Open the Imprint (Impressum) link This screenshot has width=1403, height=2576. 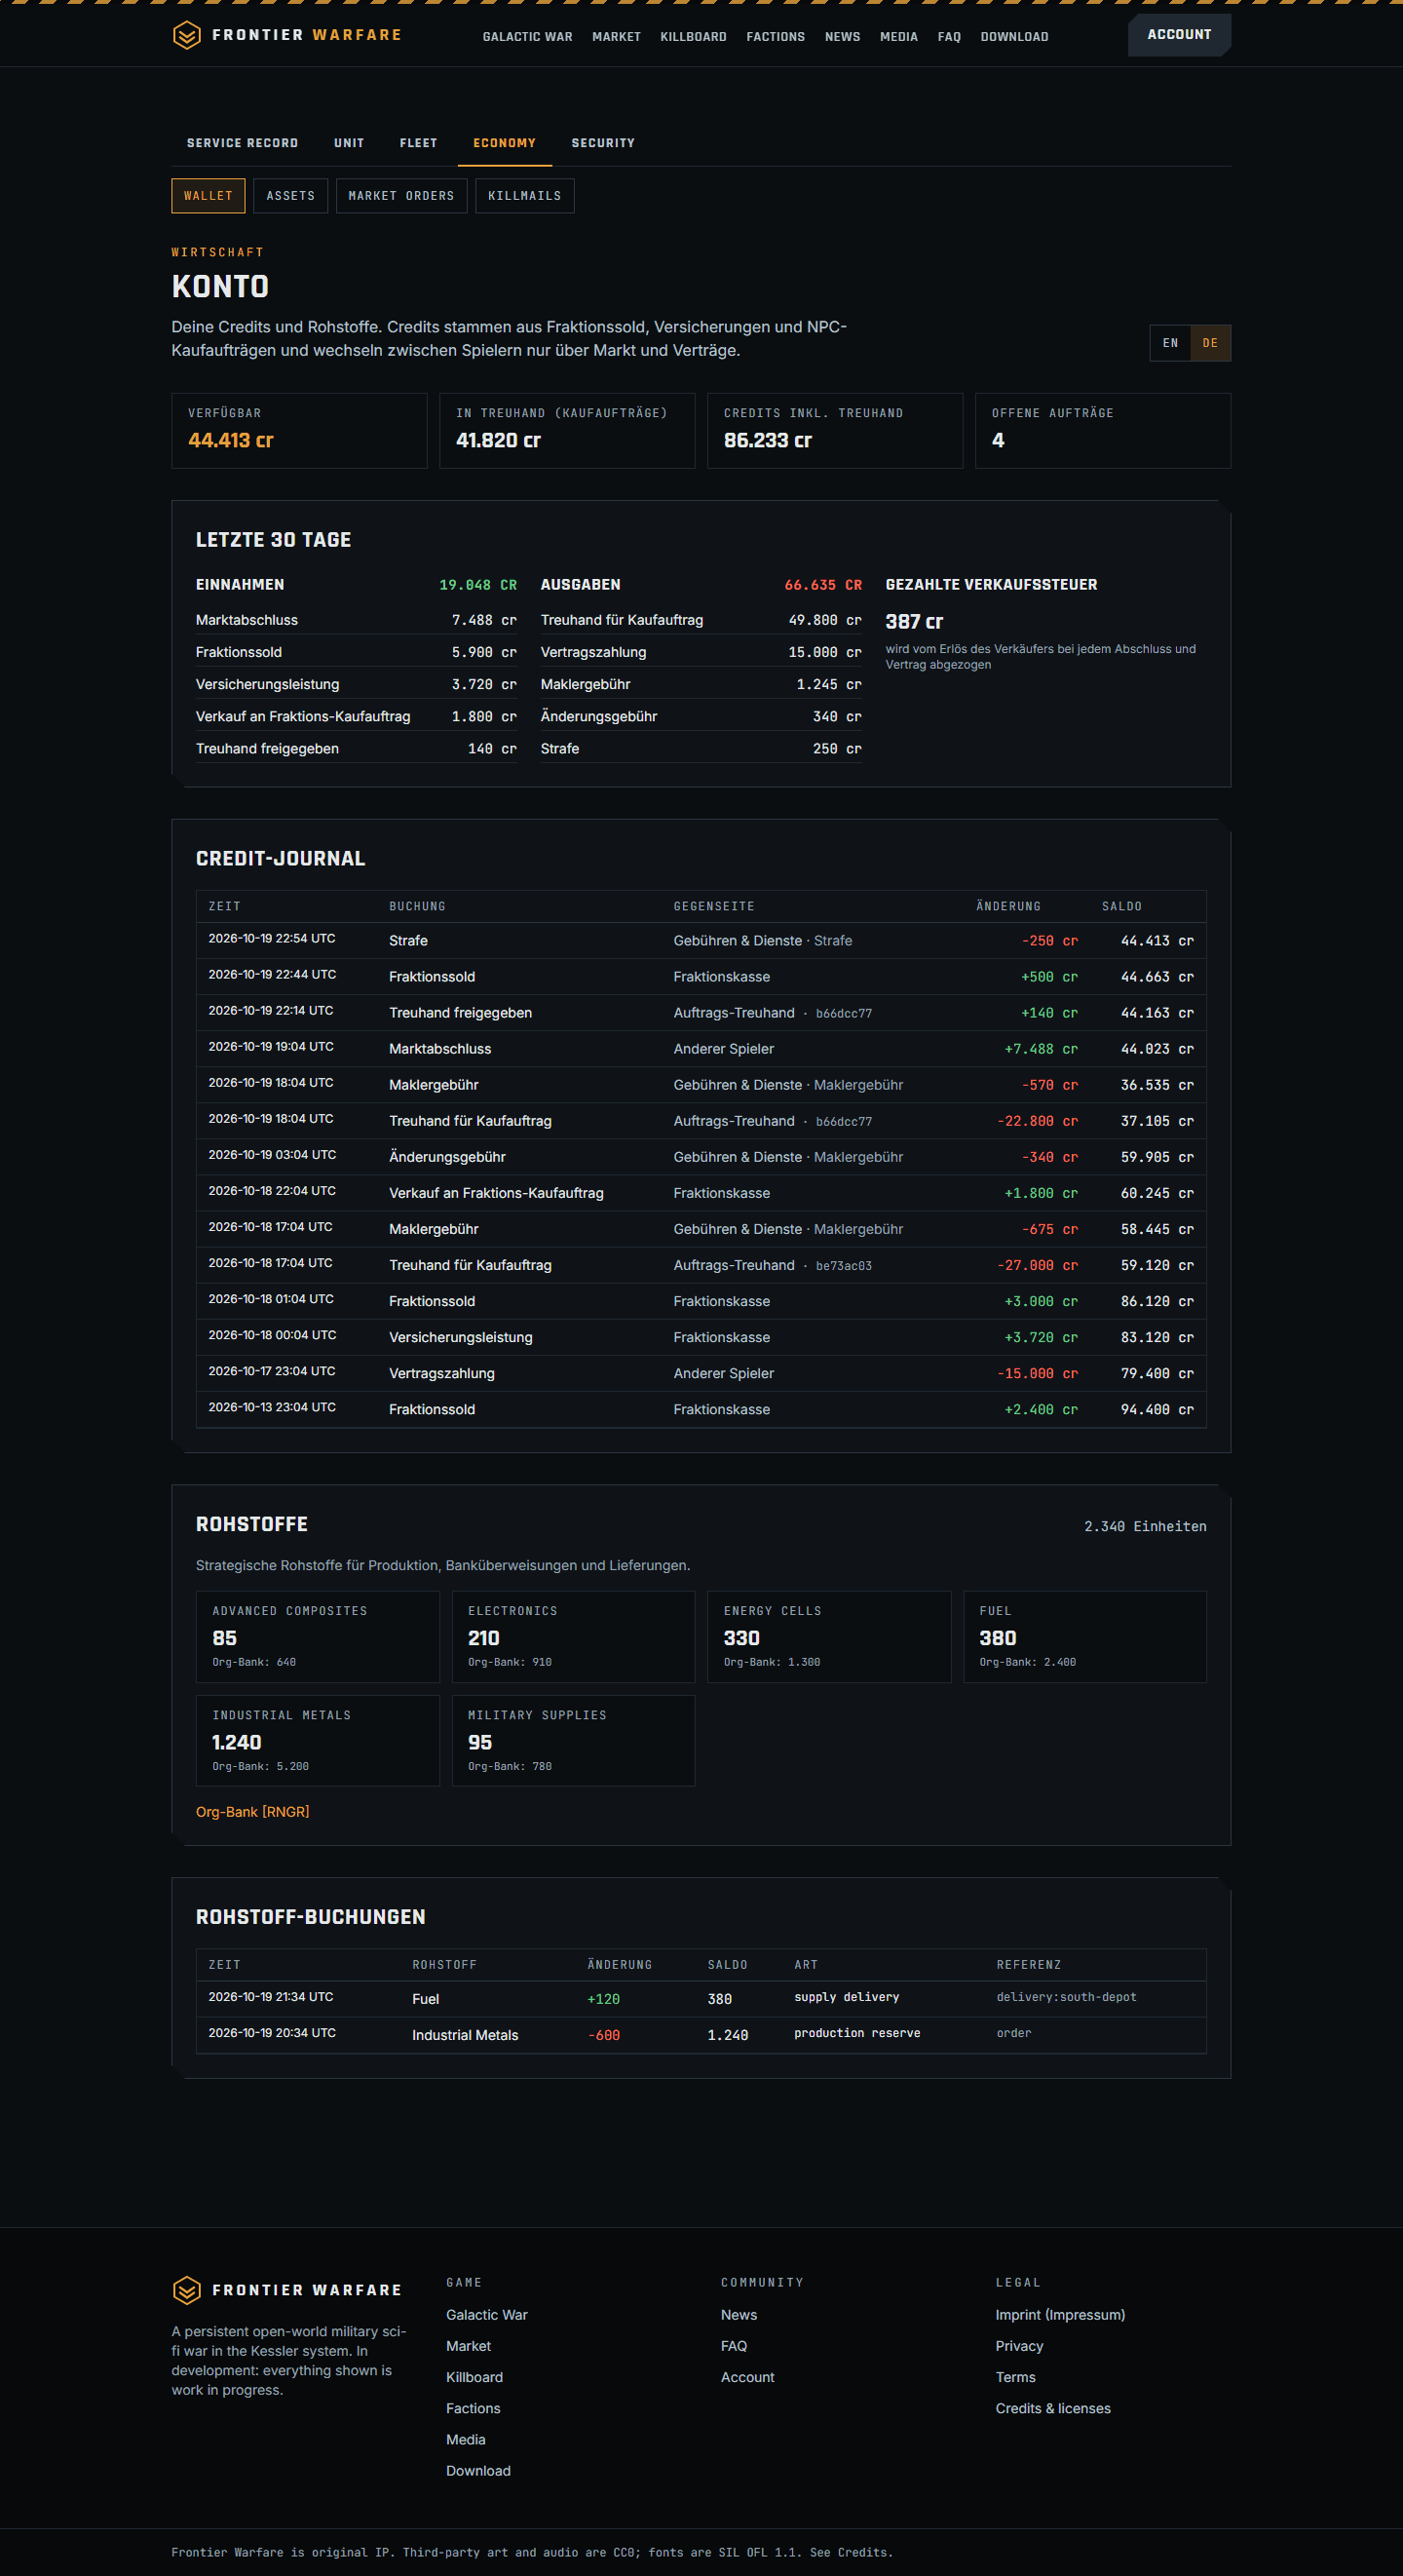point(1060,2315)
